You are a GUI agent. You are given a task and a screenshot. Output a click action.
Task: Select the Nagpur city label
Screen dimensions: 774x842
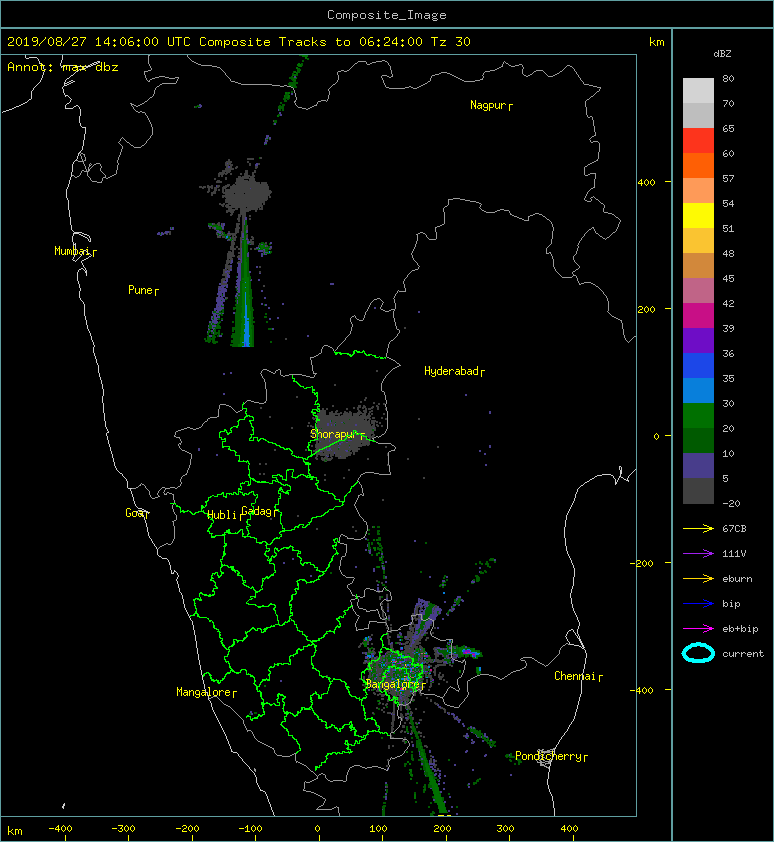[x=488, y=105]
